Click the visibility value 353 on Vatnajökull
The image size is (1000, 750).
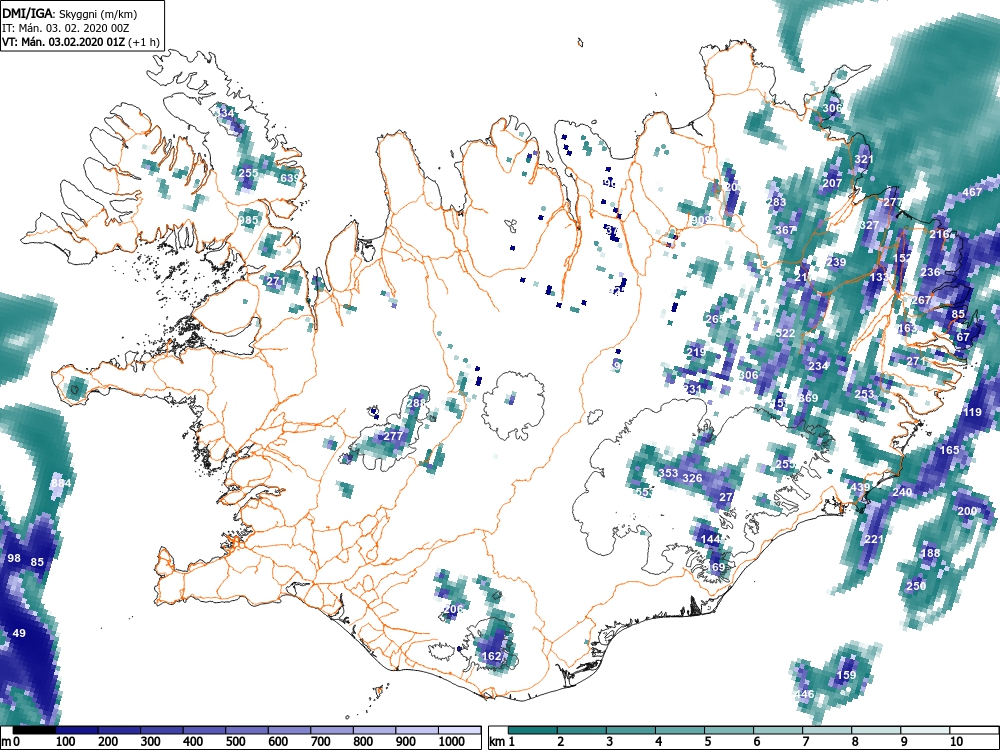click(x=668, y=473)
